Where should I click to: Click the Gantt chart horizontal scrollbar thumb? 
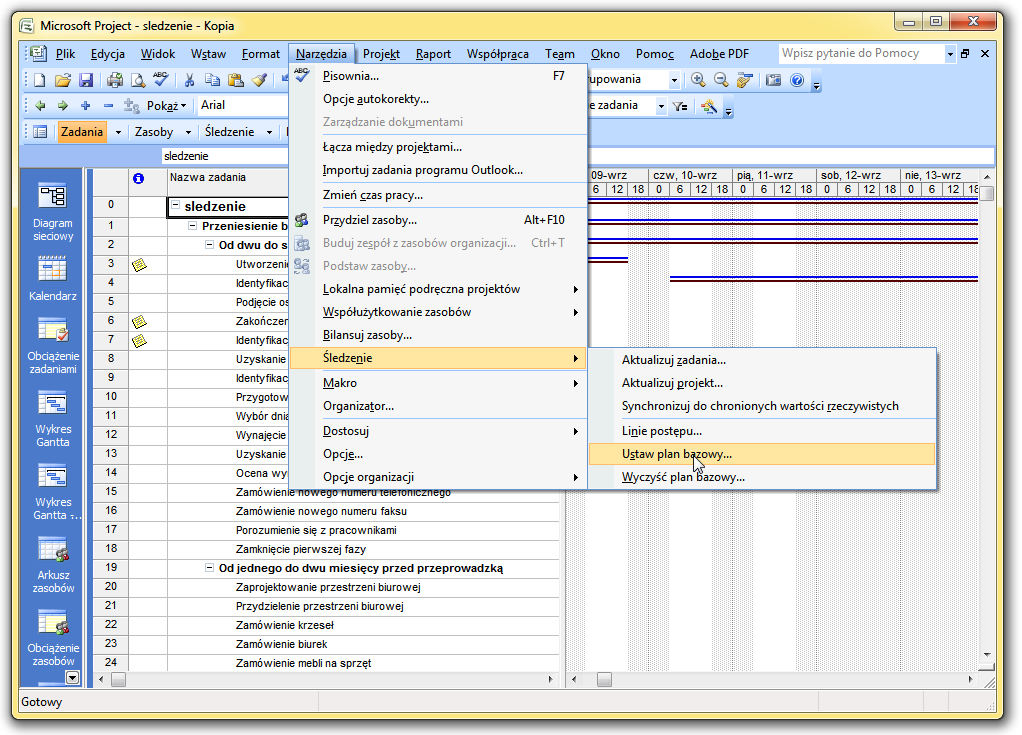604,679
